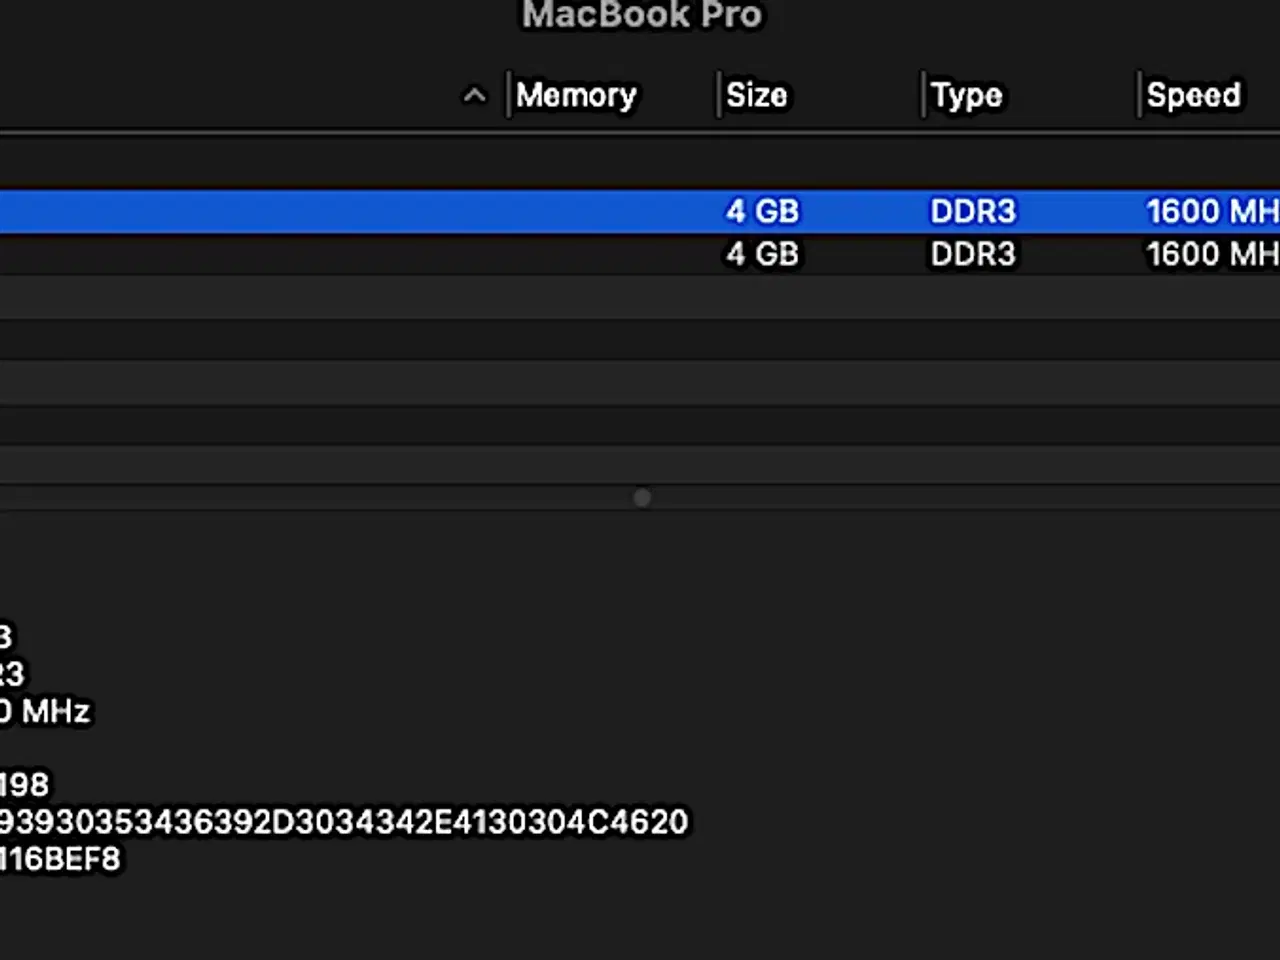
Task: Sort the table by the Type column
Action: point(966,96)
